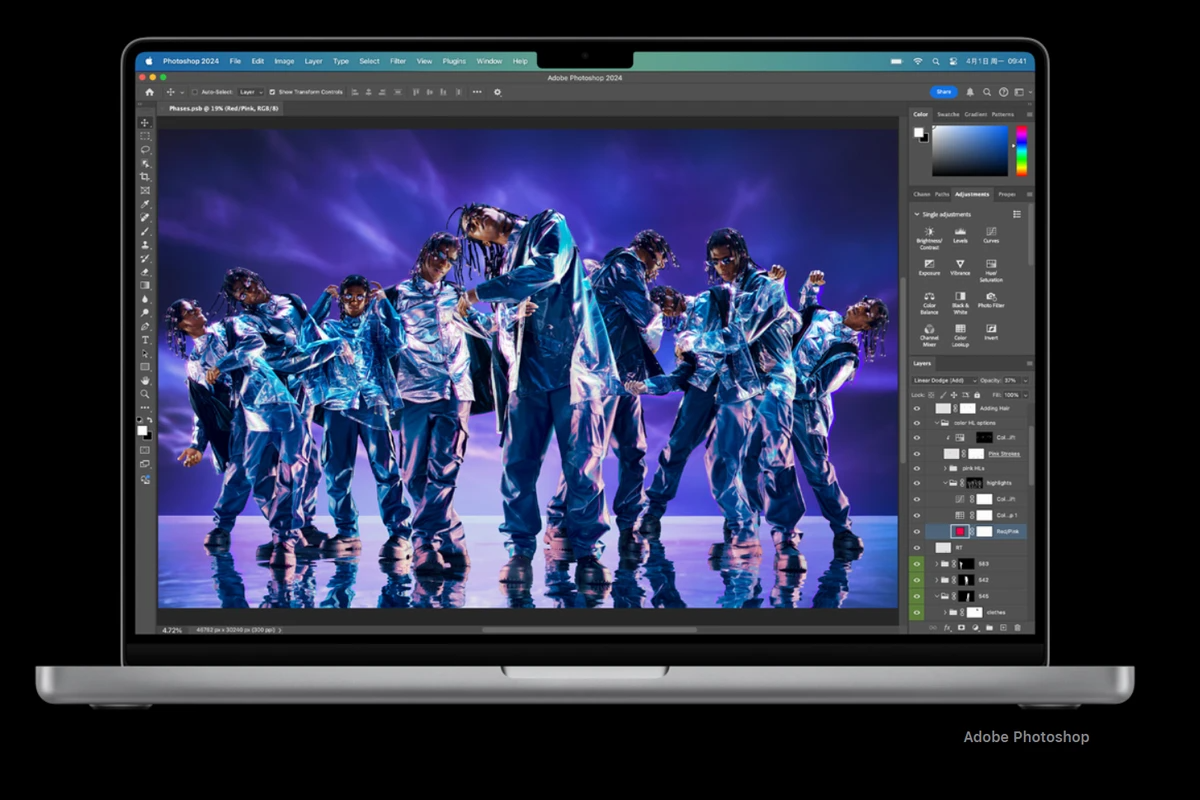
Task: Collapse the color HL options group
Action: pyautogui.click(x=936, y=423)
